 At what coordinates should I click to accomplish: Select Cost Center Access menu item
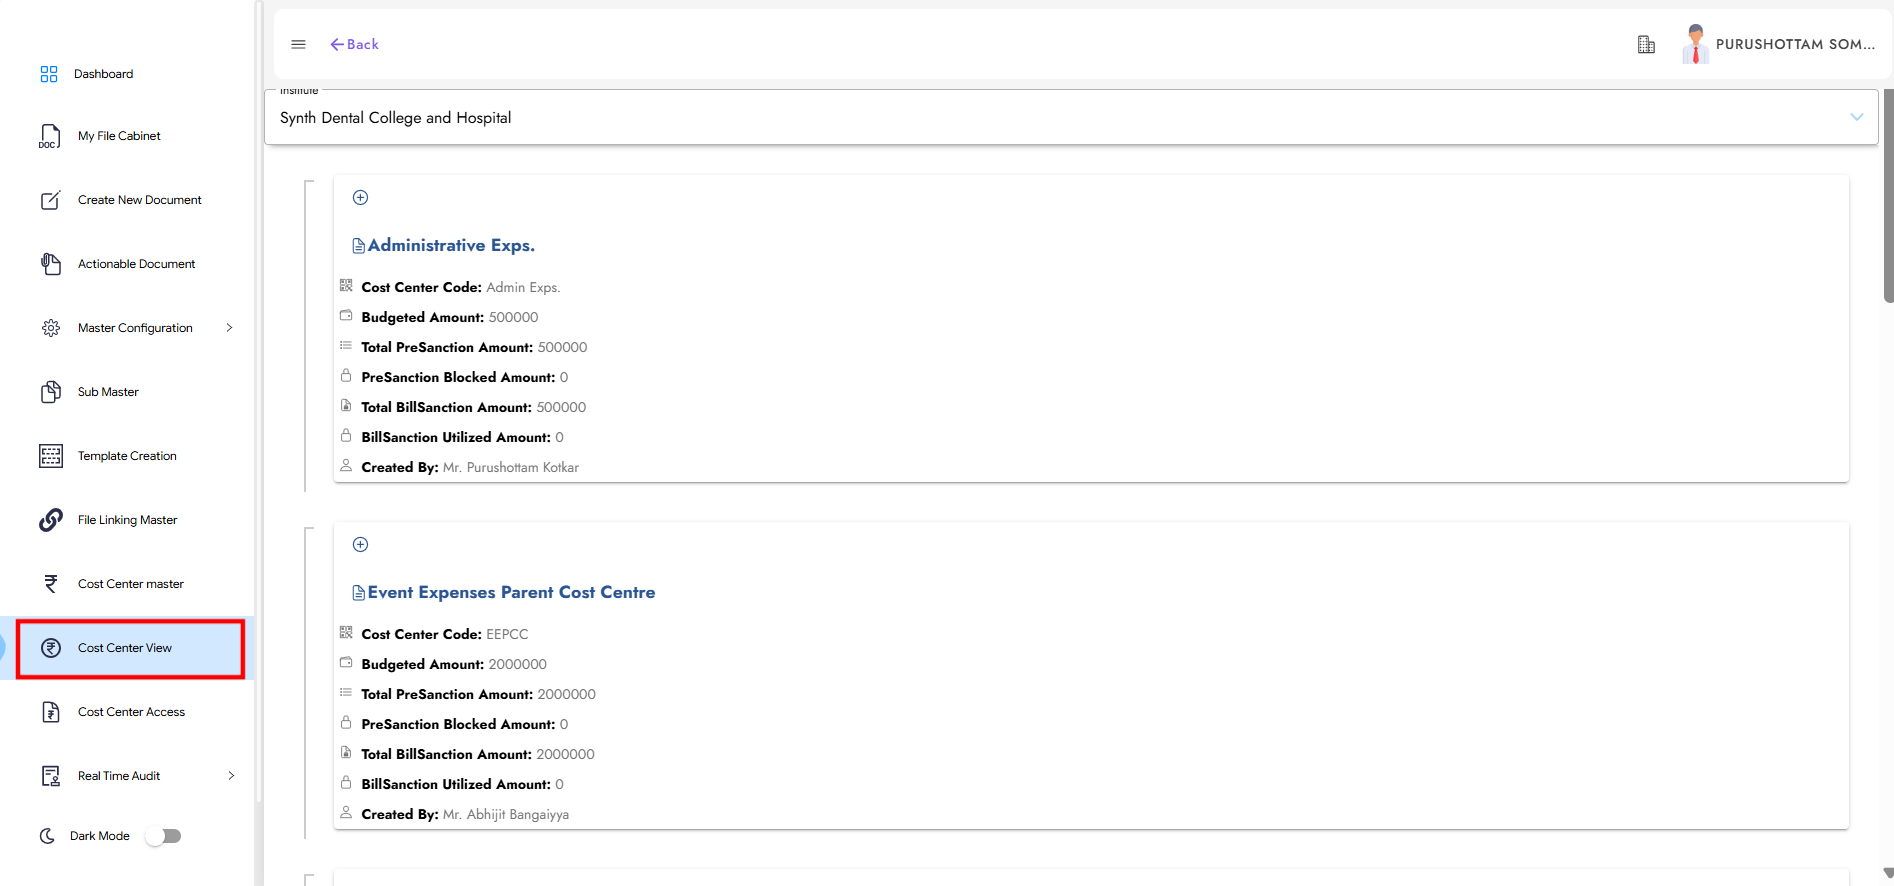click(131, 712)
